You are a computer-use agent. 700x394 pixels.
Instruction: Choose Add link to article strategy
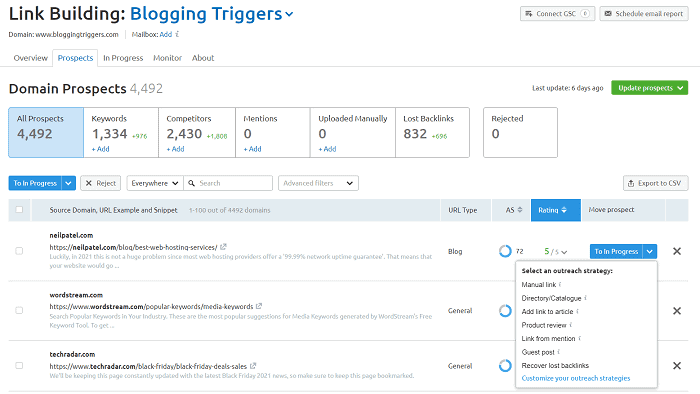click(x=547, y=311)
